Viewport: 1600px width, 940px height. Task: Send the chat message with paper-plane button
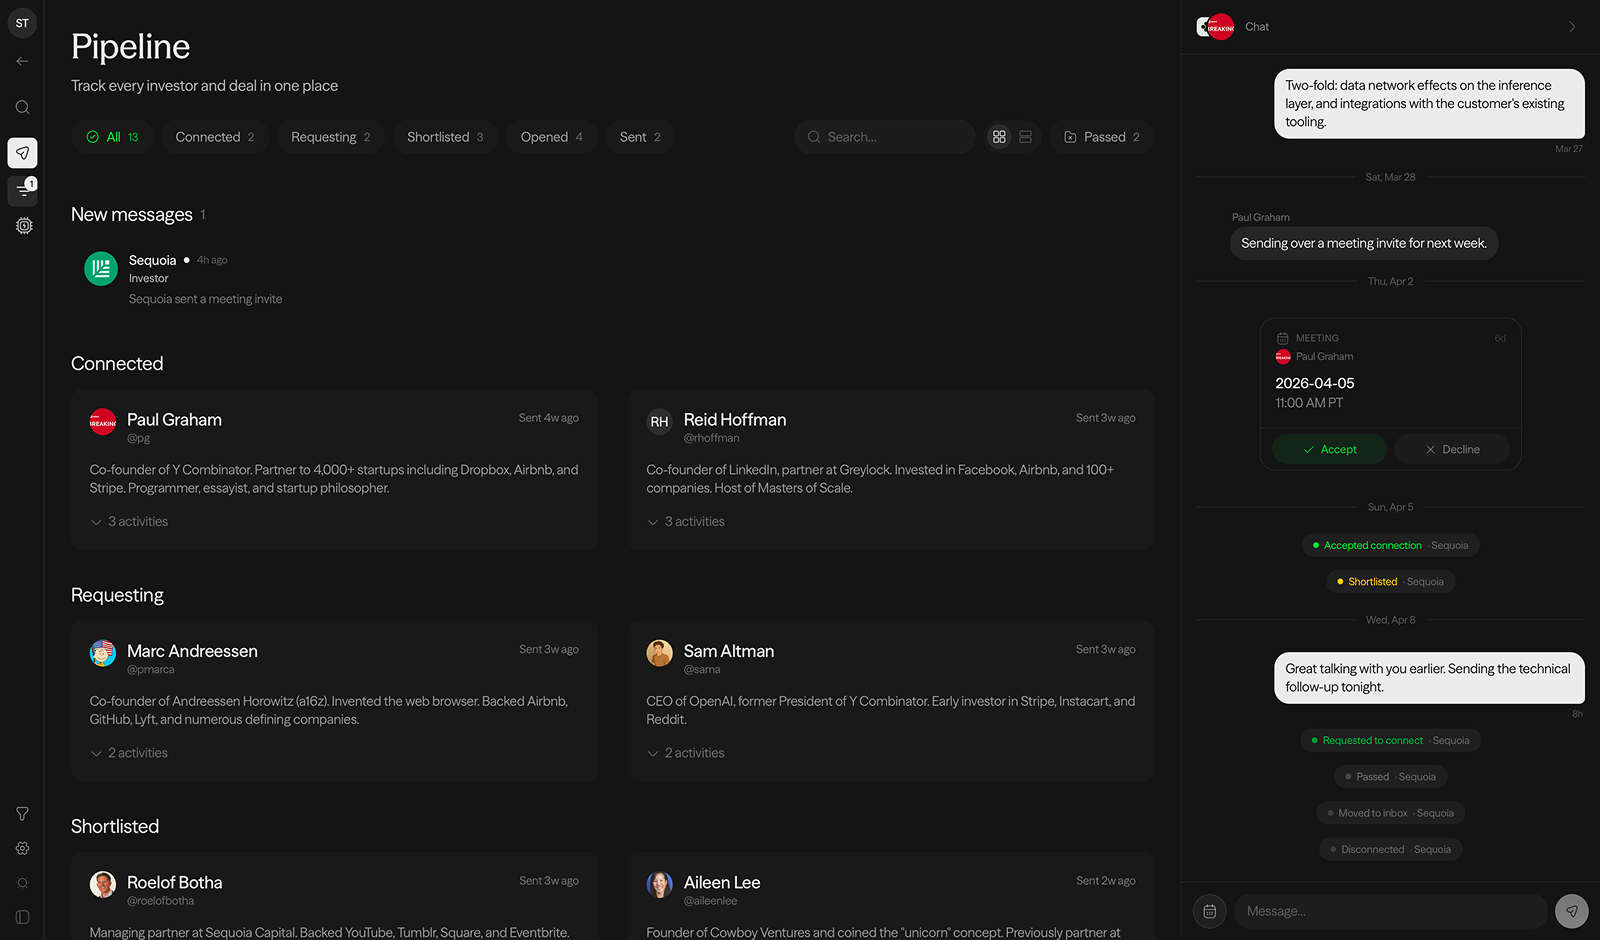coord(1572,911)
